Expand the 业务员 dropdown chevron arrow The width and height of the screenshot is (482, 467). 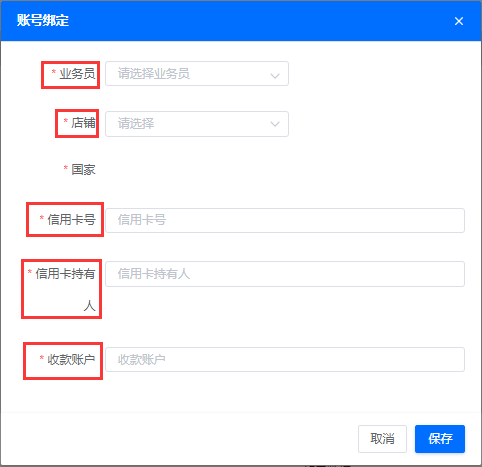click(275, 76)
